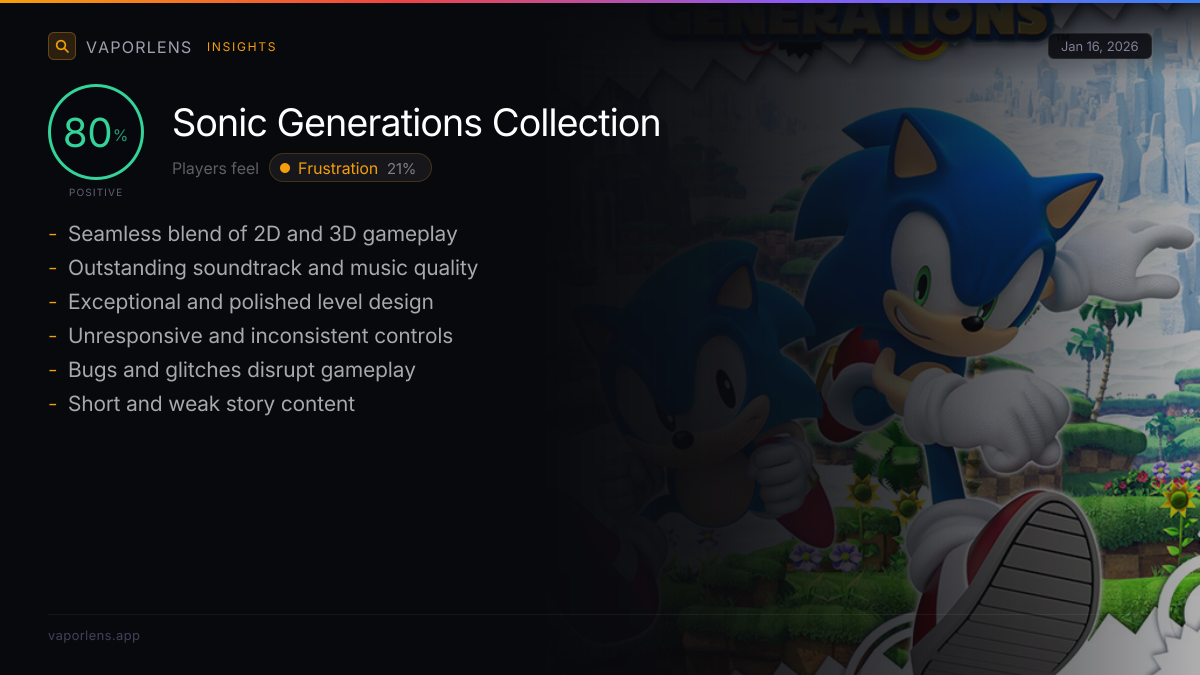Select "Unresponsive and inconsistent controls" item
Image resolution: width=1200 pixels, height=675 pixels.
click(x=260, y=336)
